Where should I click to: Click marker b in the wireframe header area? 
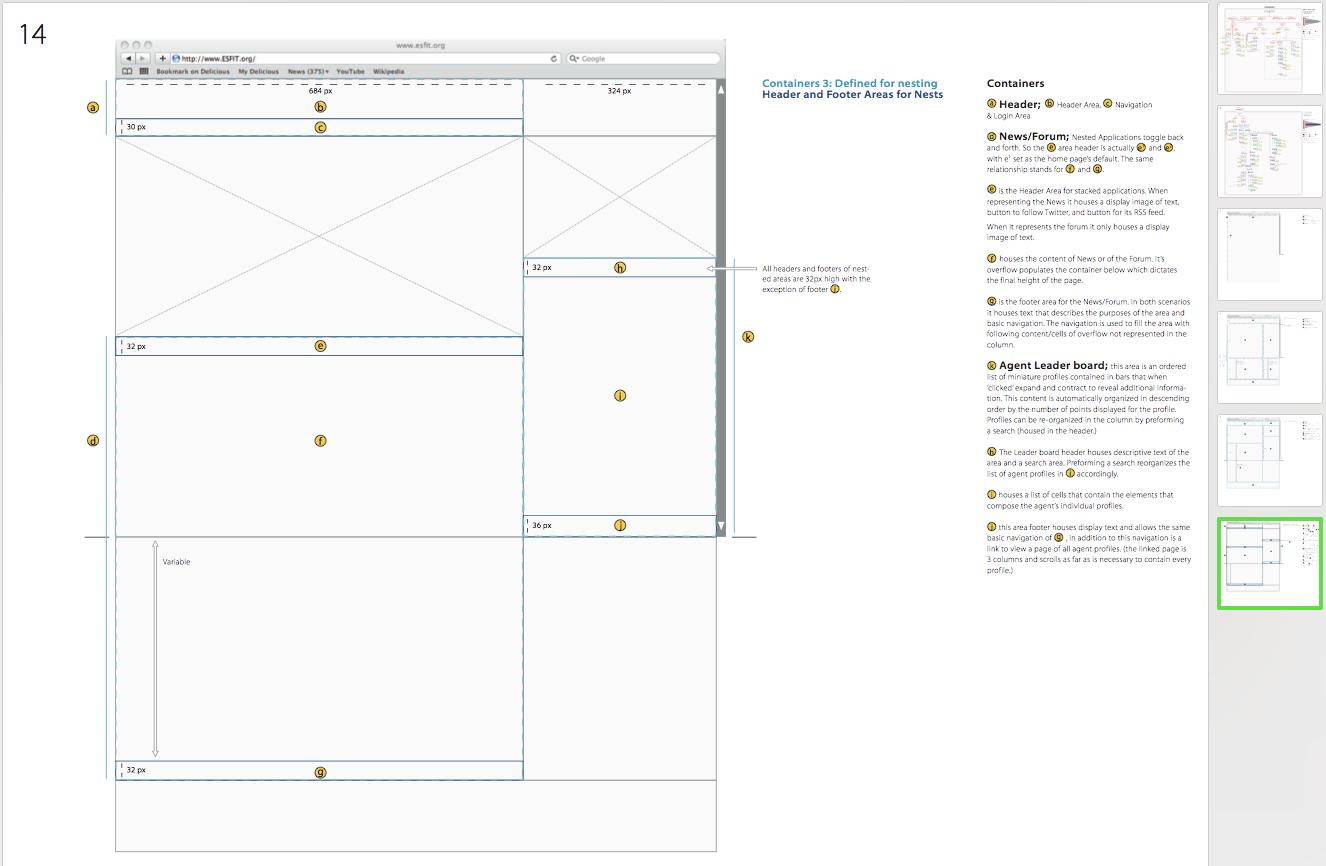pos(320,106)
